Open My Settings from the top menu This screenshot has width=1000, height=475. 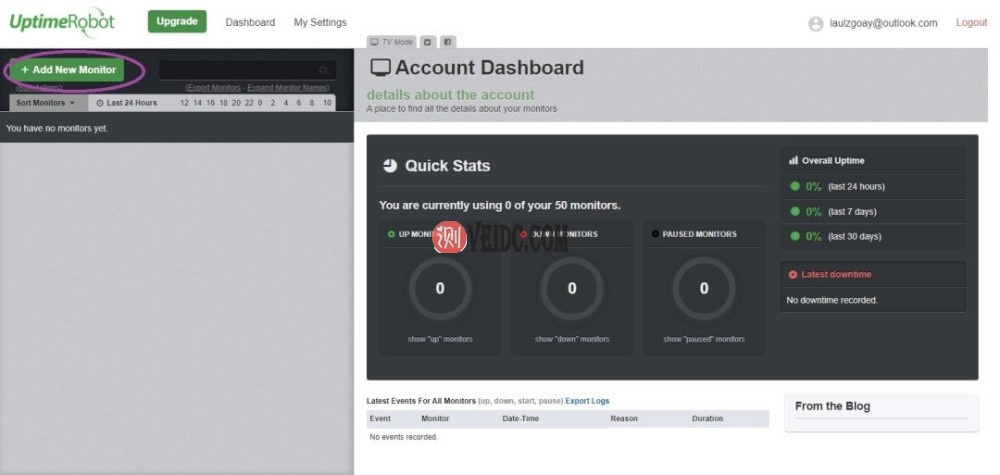coord(320,22)
